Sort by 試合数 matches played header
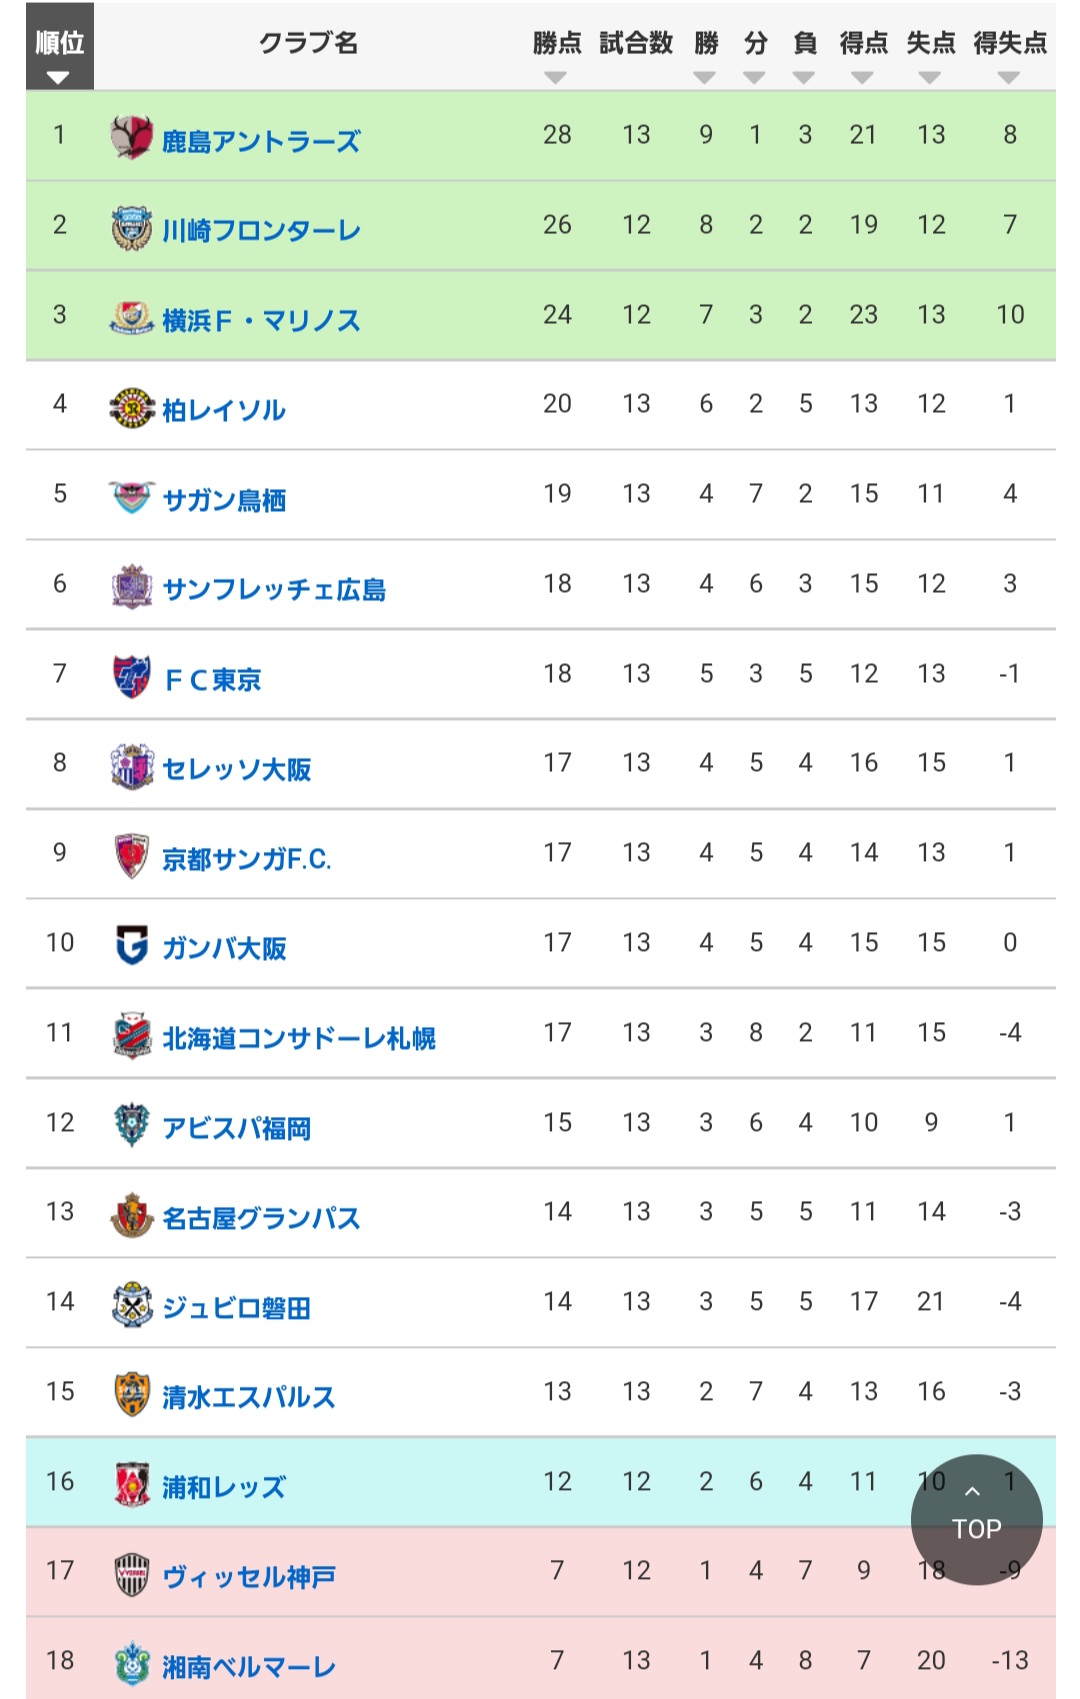The image size is (1080, 1699). [636, 43]
